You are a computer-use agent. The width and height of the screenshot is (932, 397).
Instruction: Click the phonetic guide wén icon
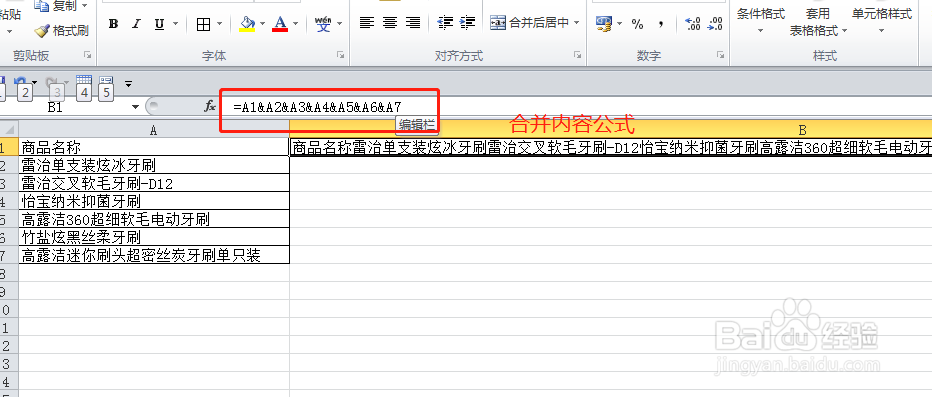click(323, 24)
